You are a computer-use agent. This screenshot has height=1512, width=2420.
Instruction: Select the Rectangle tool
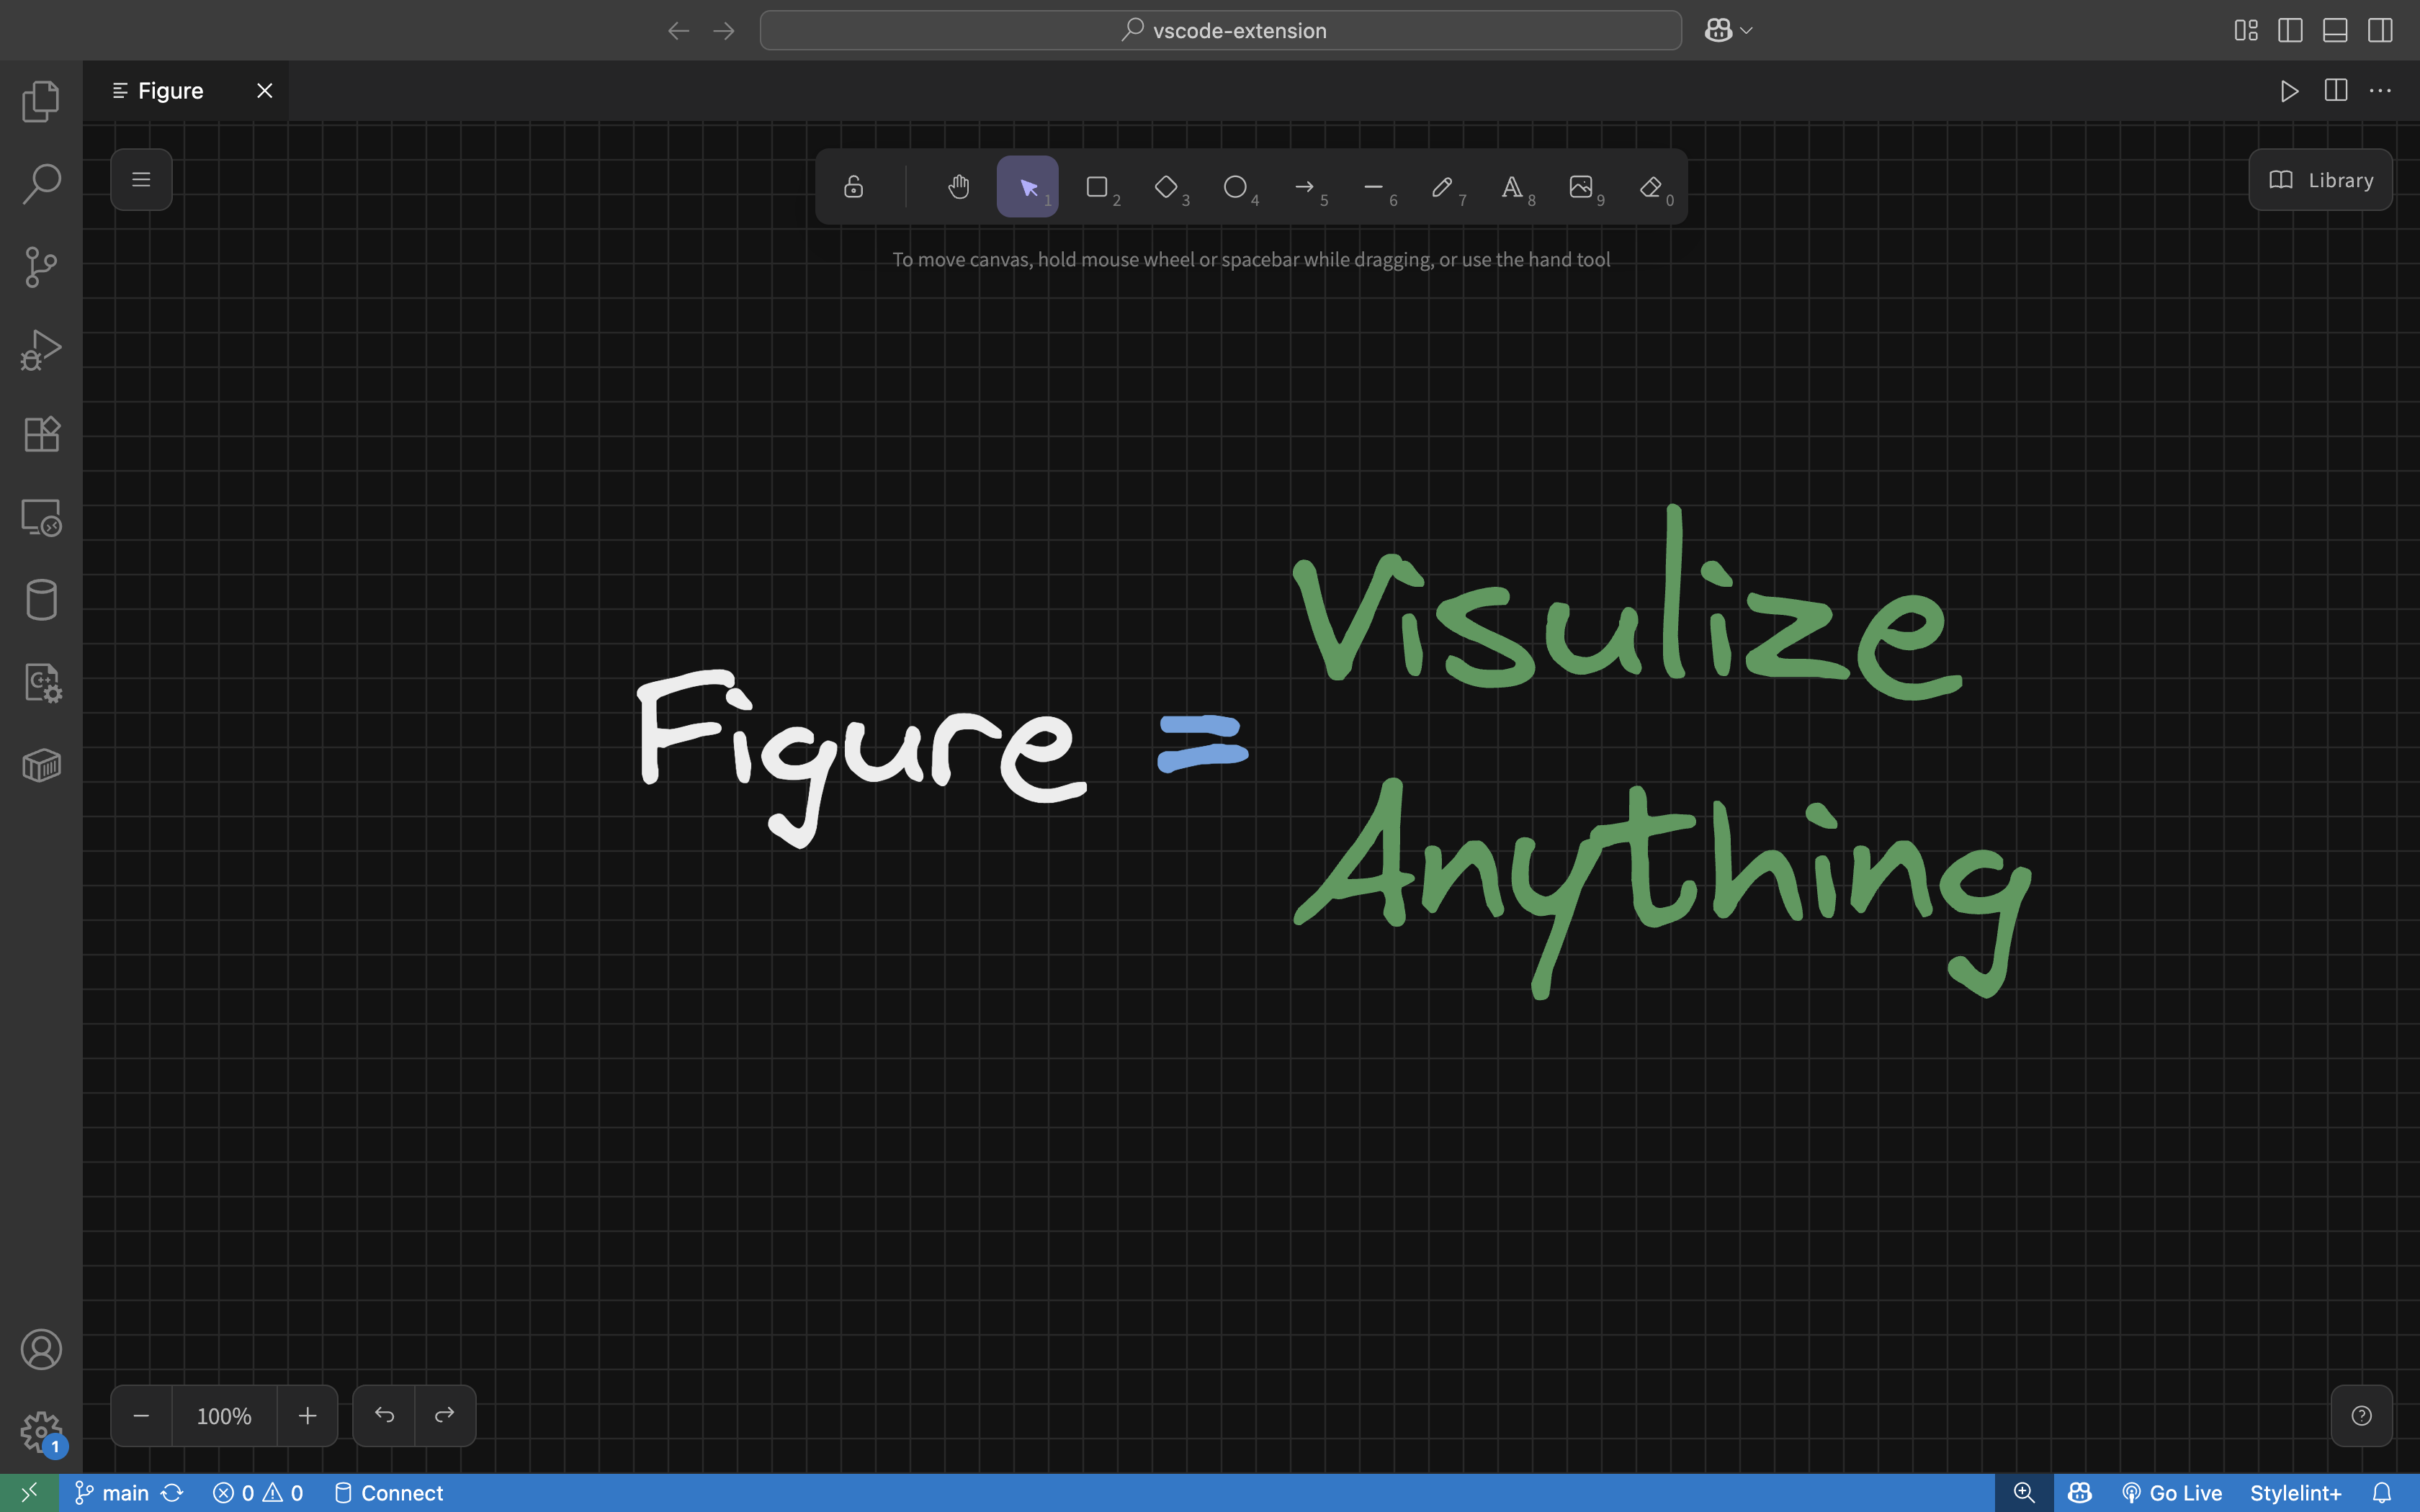[1097, 187]
